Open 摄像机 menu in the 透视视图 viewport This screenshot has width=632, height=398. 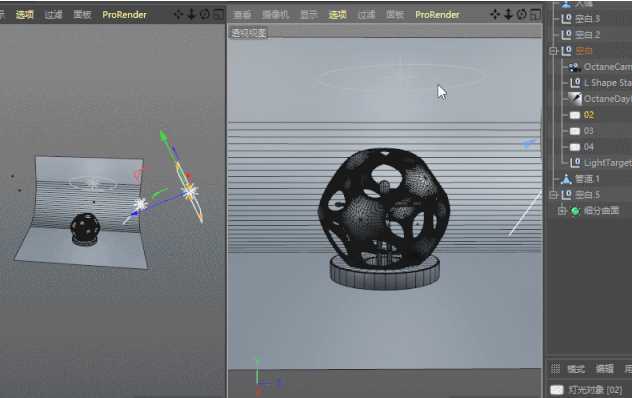coord(275,15)
